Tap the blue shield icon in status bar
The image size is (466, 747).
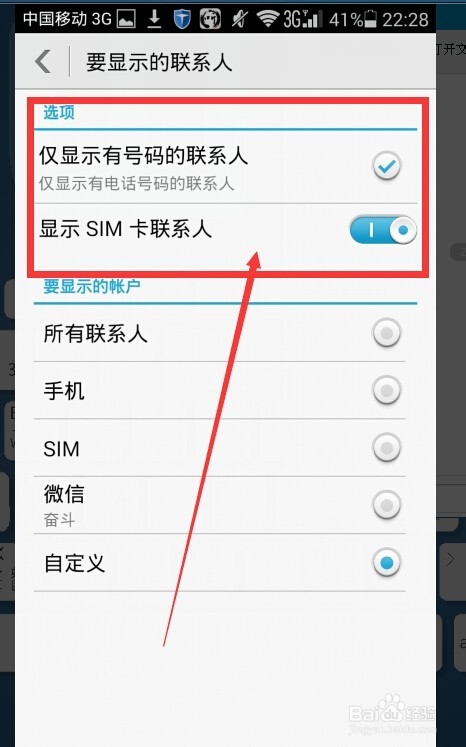(x=182, y=19)
